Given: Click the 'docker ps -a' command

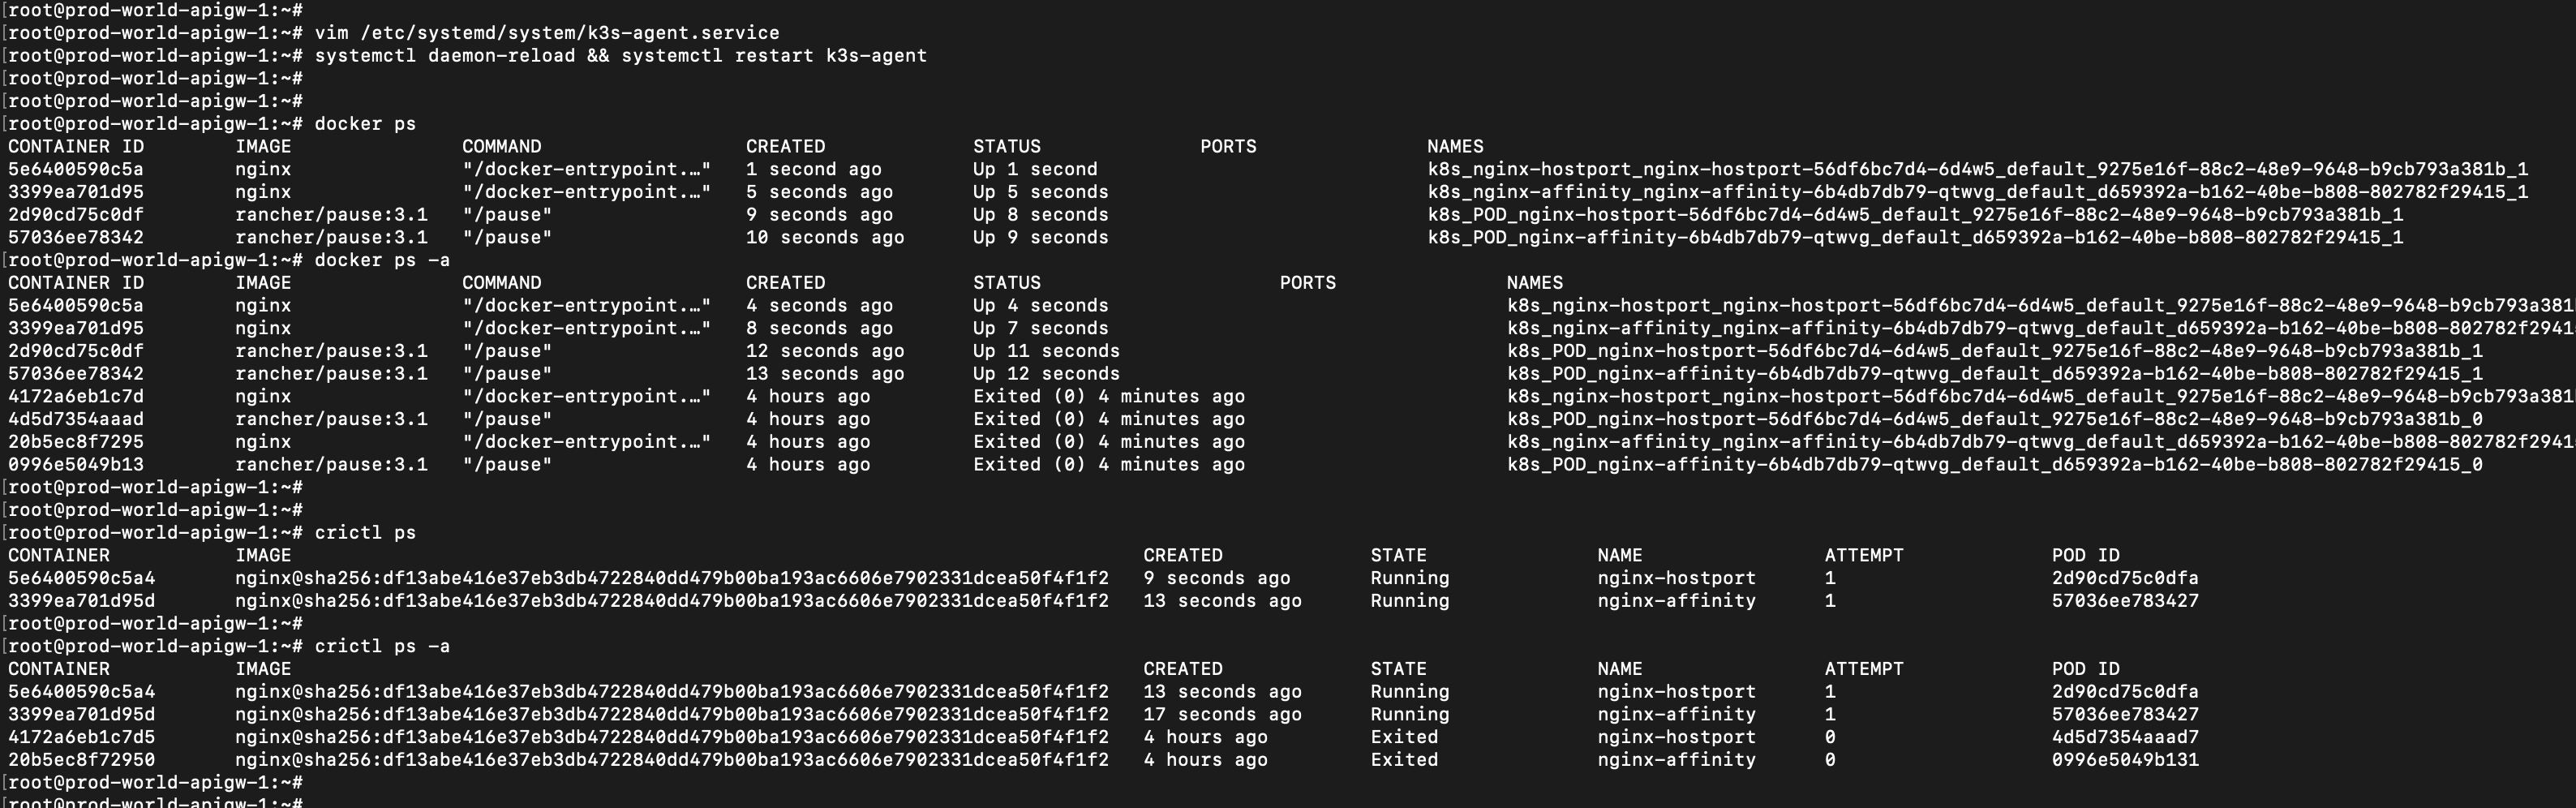Looking at the screenshot, I should coord(382,260).
